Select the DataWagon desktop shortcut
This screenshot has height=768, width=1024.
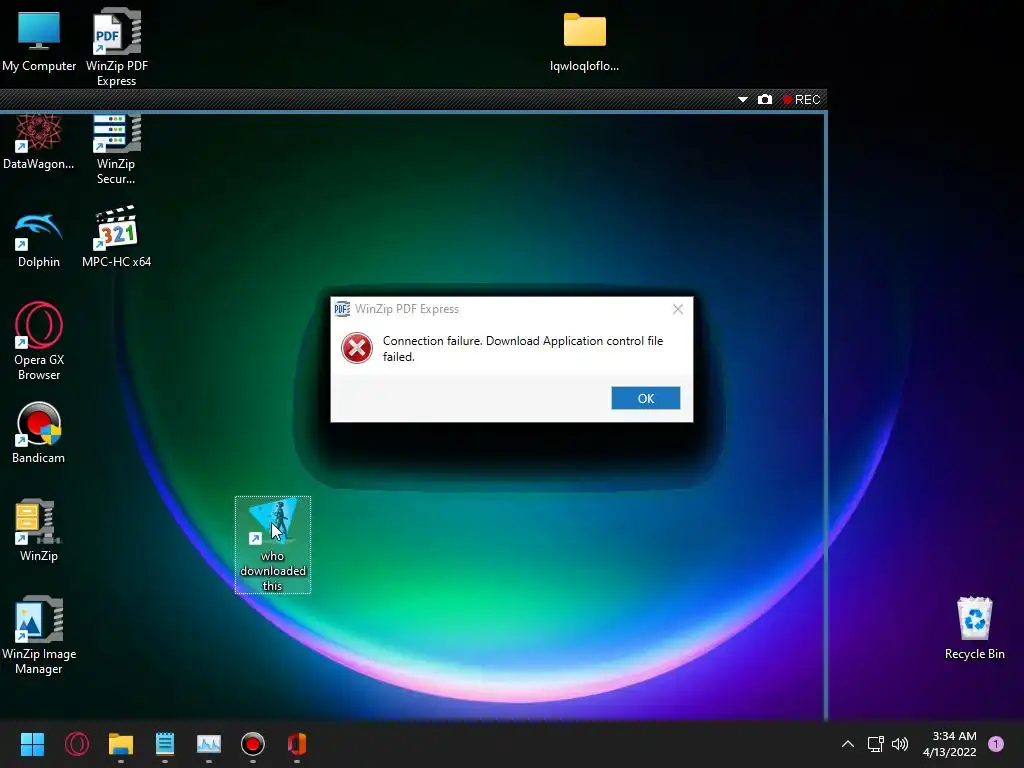(39, 142)
